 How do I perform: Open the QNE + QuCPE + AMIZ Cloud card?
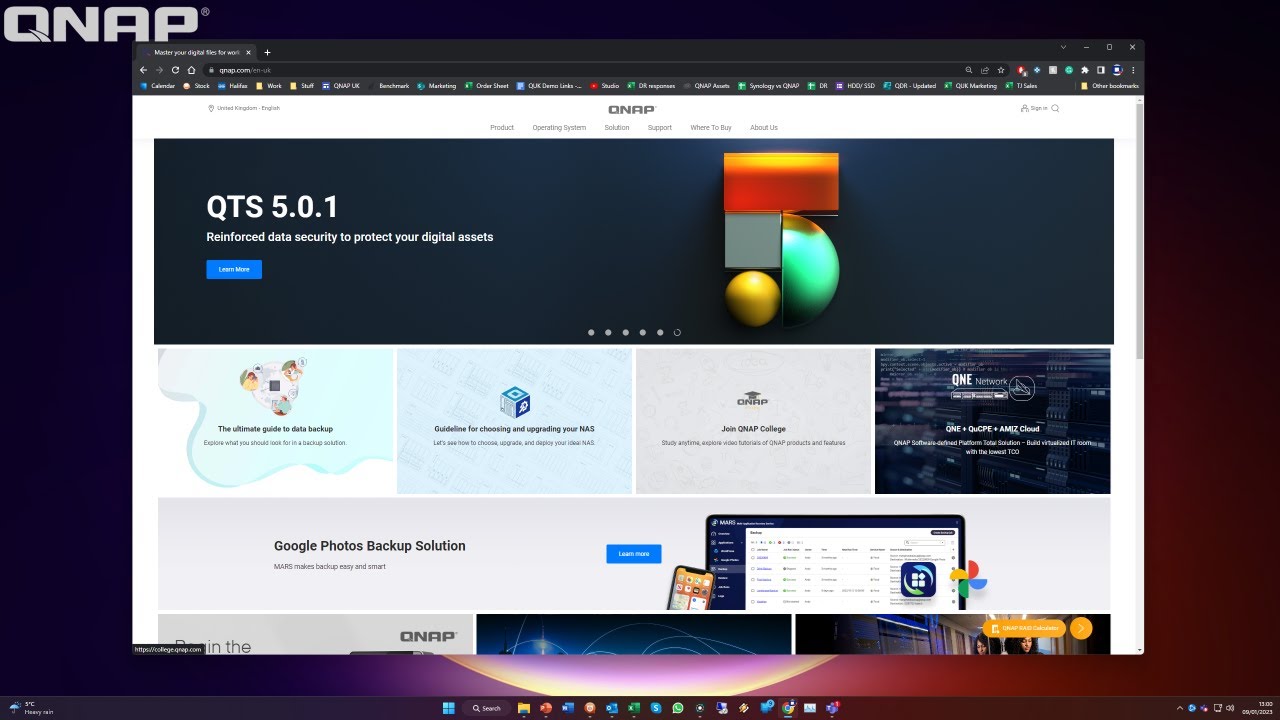click(992, 421)
